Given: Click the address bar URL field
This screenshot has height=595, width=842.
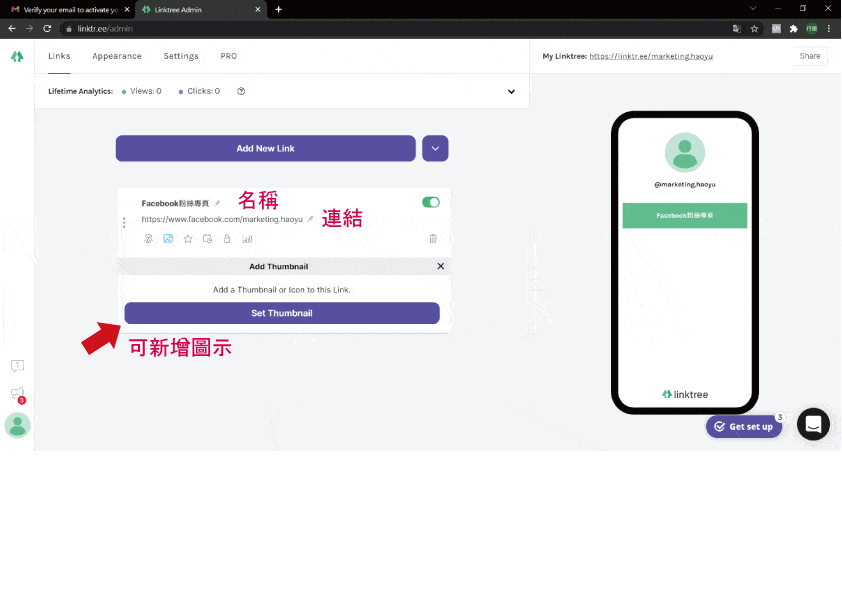Looking at the screenshot, I should pos(395,28).
